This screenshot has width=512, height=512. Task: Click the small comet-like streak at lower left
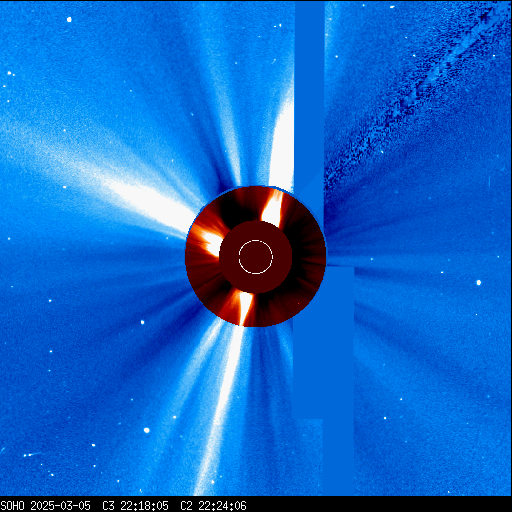coord(31,455)
